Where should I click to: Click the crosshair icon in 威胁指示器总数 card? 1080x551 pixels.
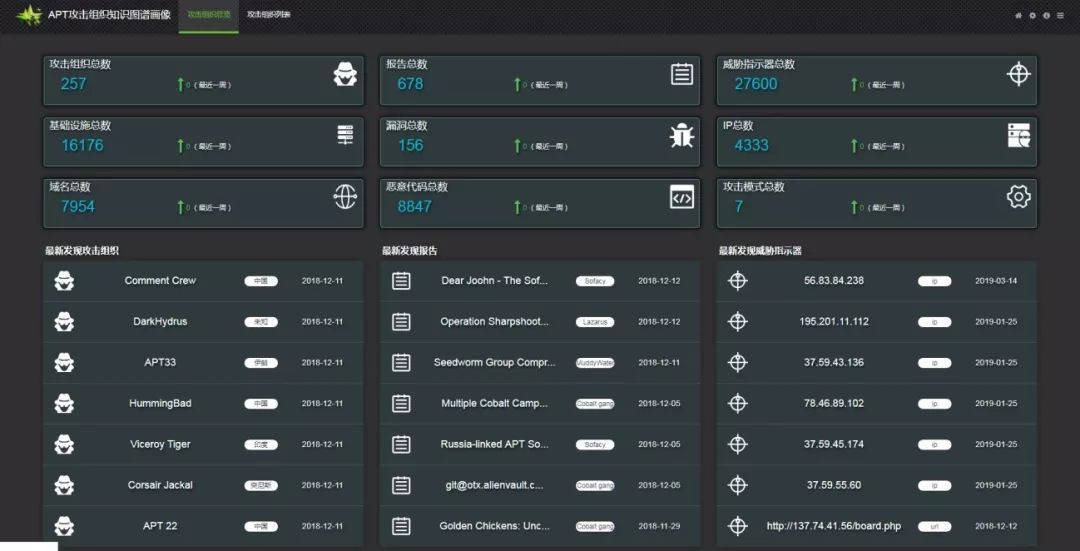[1018, 74]
